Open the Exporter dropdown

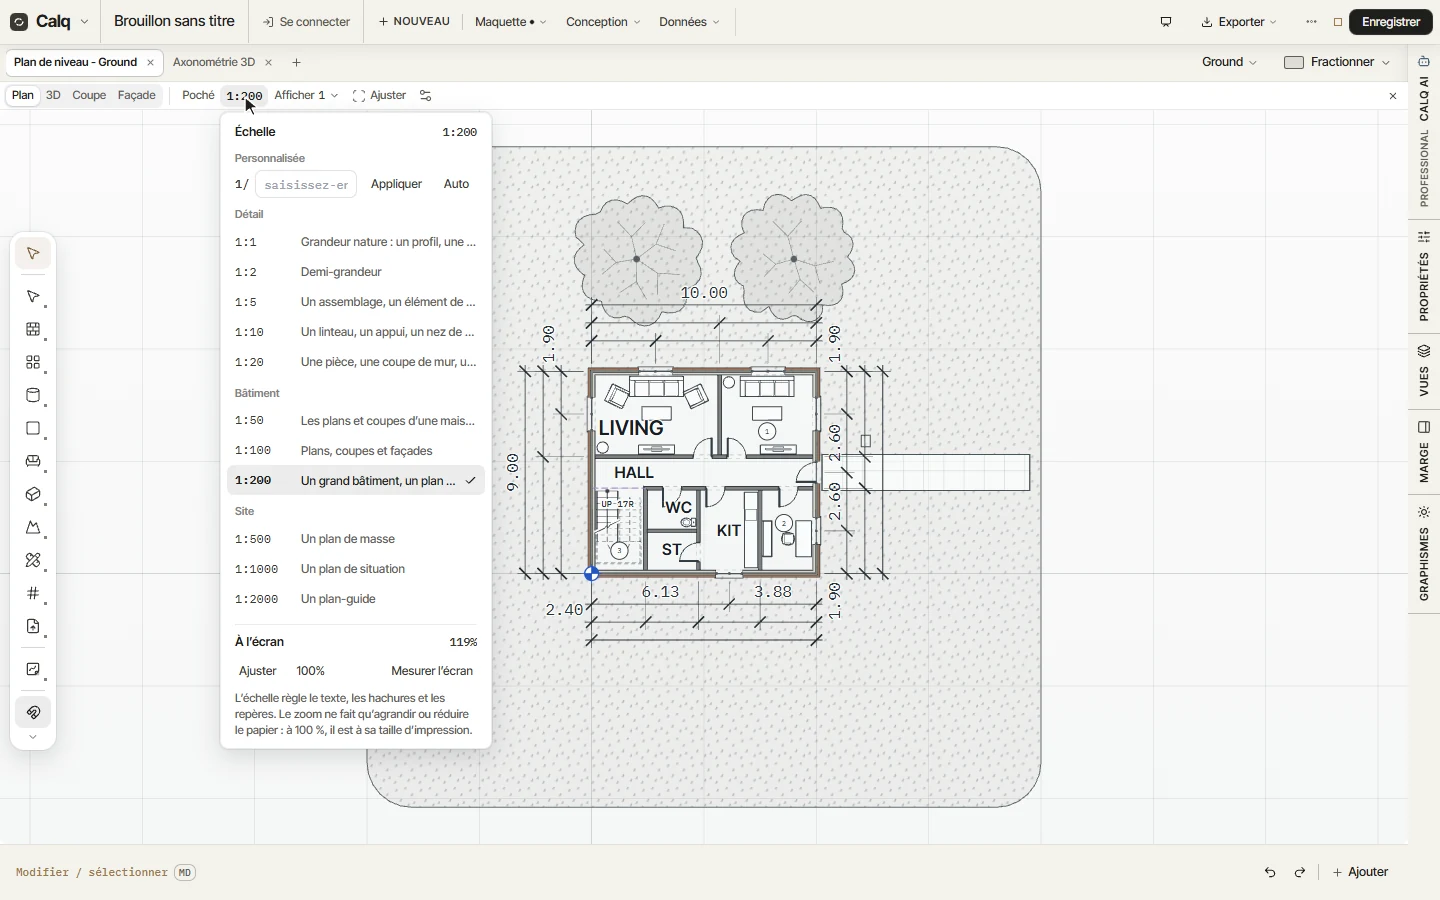click(1240, 22)
